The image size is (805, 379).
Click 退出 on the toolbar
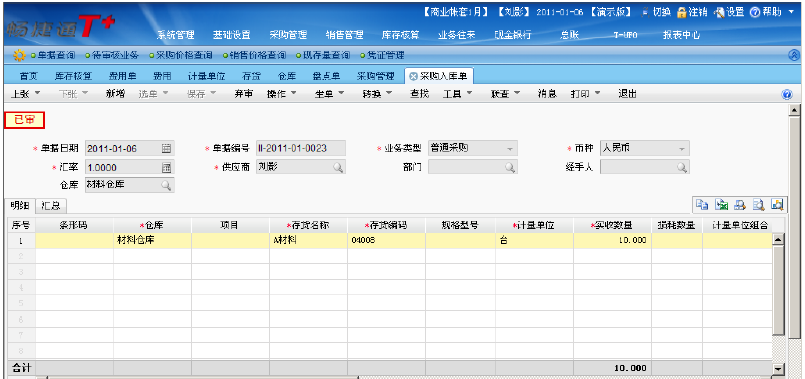(x=627, y=94)
